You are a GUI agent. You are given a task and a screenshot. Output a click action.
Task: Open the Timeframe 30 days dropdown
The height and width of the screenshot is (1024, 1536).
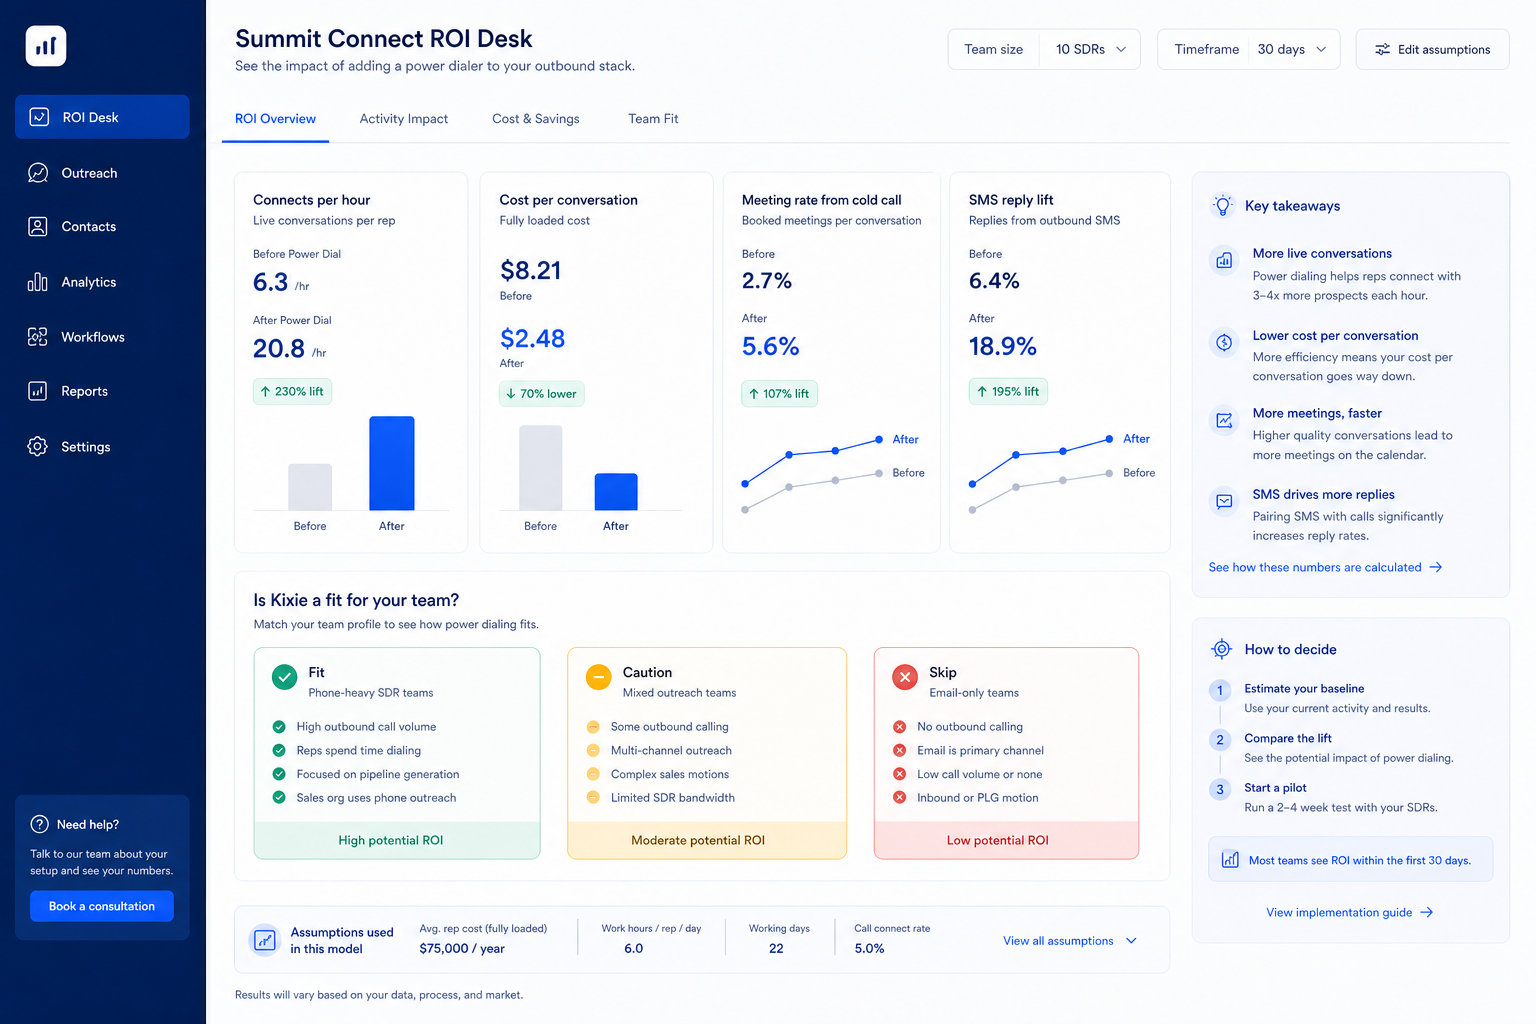tap(1248, 49)
